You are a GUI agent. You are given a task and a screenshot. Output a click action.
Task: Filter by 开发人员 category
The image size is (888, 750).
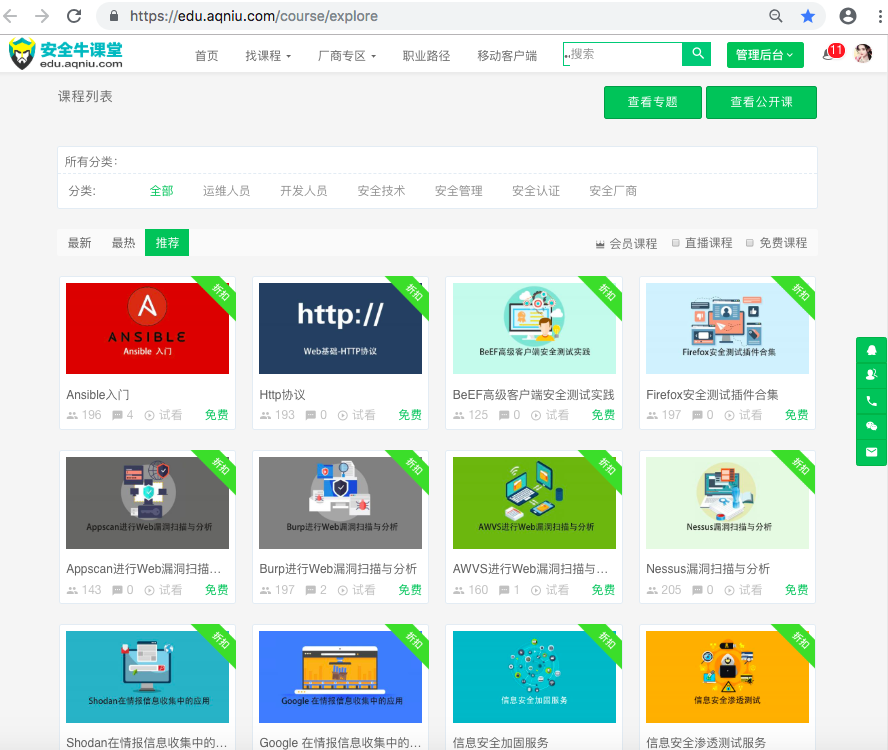304,191
